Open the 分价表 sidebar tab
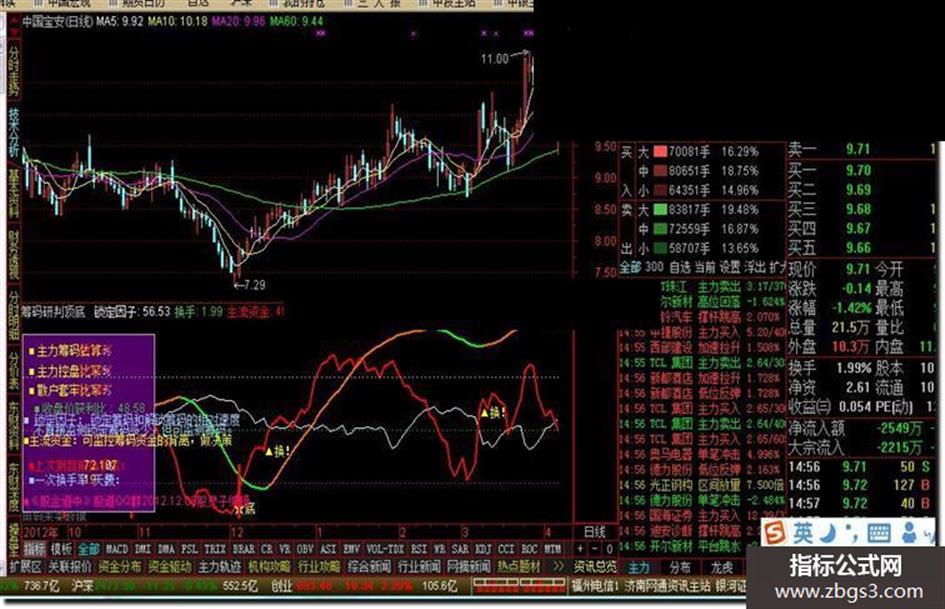This screenshot has height=609, width=945. pos(13,371)
